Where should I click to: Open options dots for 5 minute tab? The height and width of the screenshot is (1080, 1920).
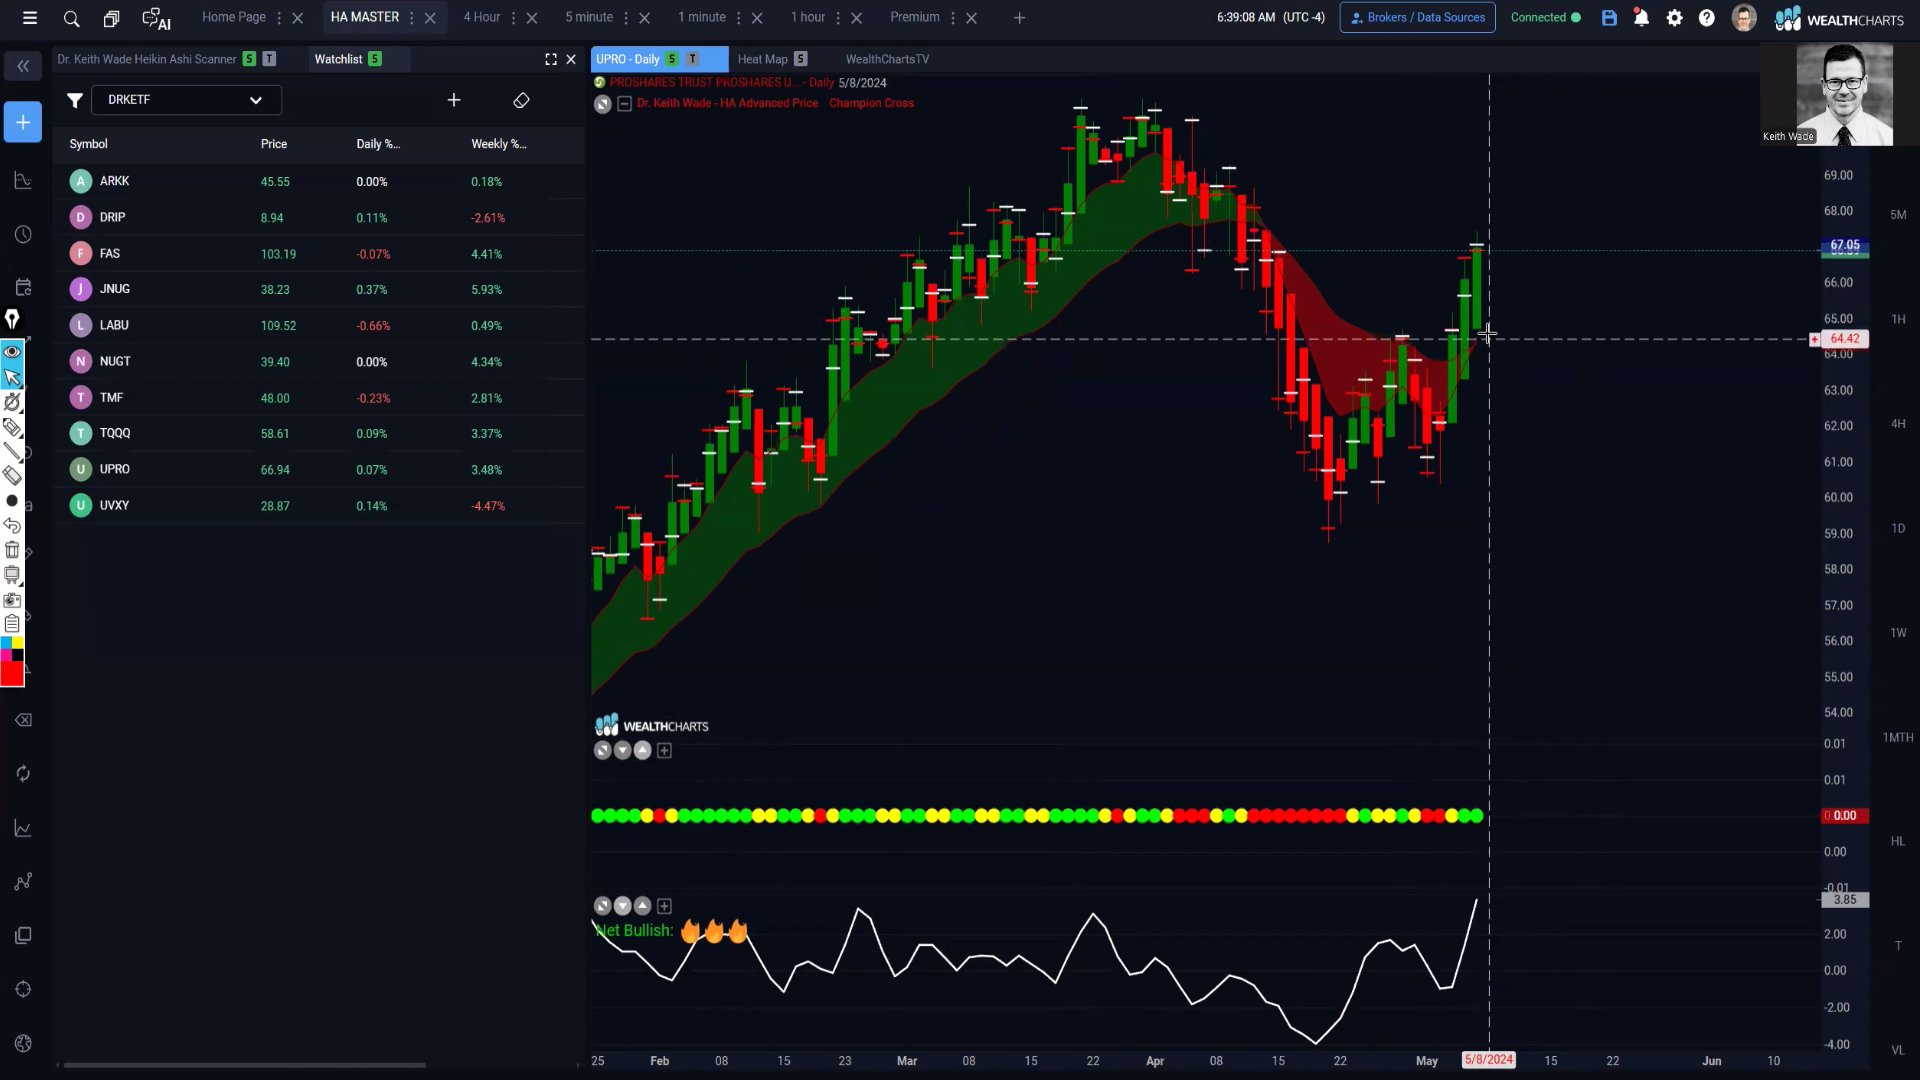(x=626, y=18)
